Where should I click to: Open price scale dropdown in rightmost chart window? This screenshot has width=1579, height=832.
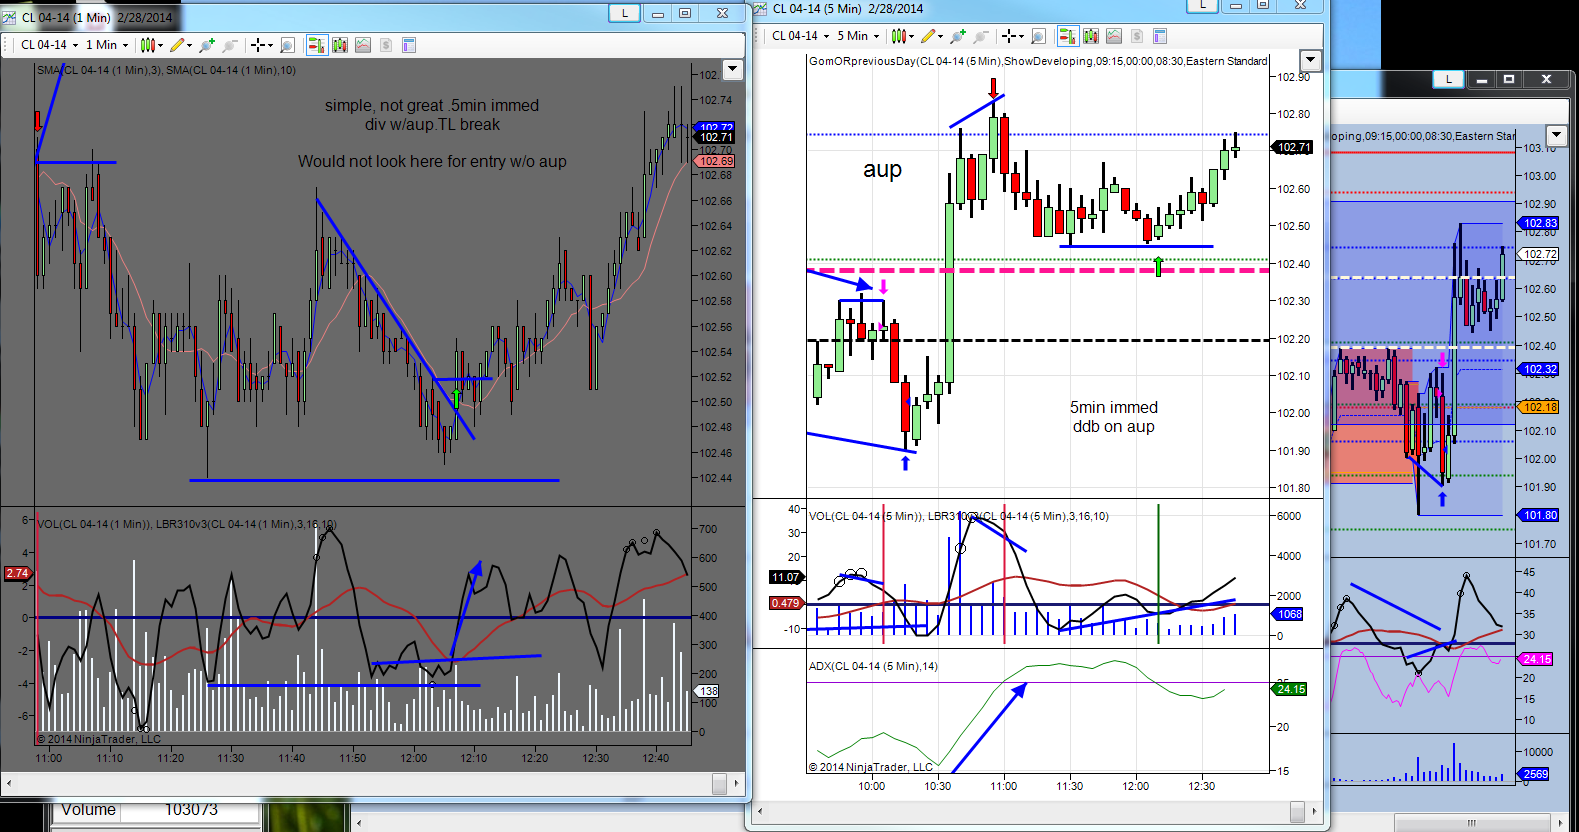point(1556,135)
